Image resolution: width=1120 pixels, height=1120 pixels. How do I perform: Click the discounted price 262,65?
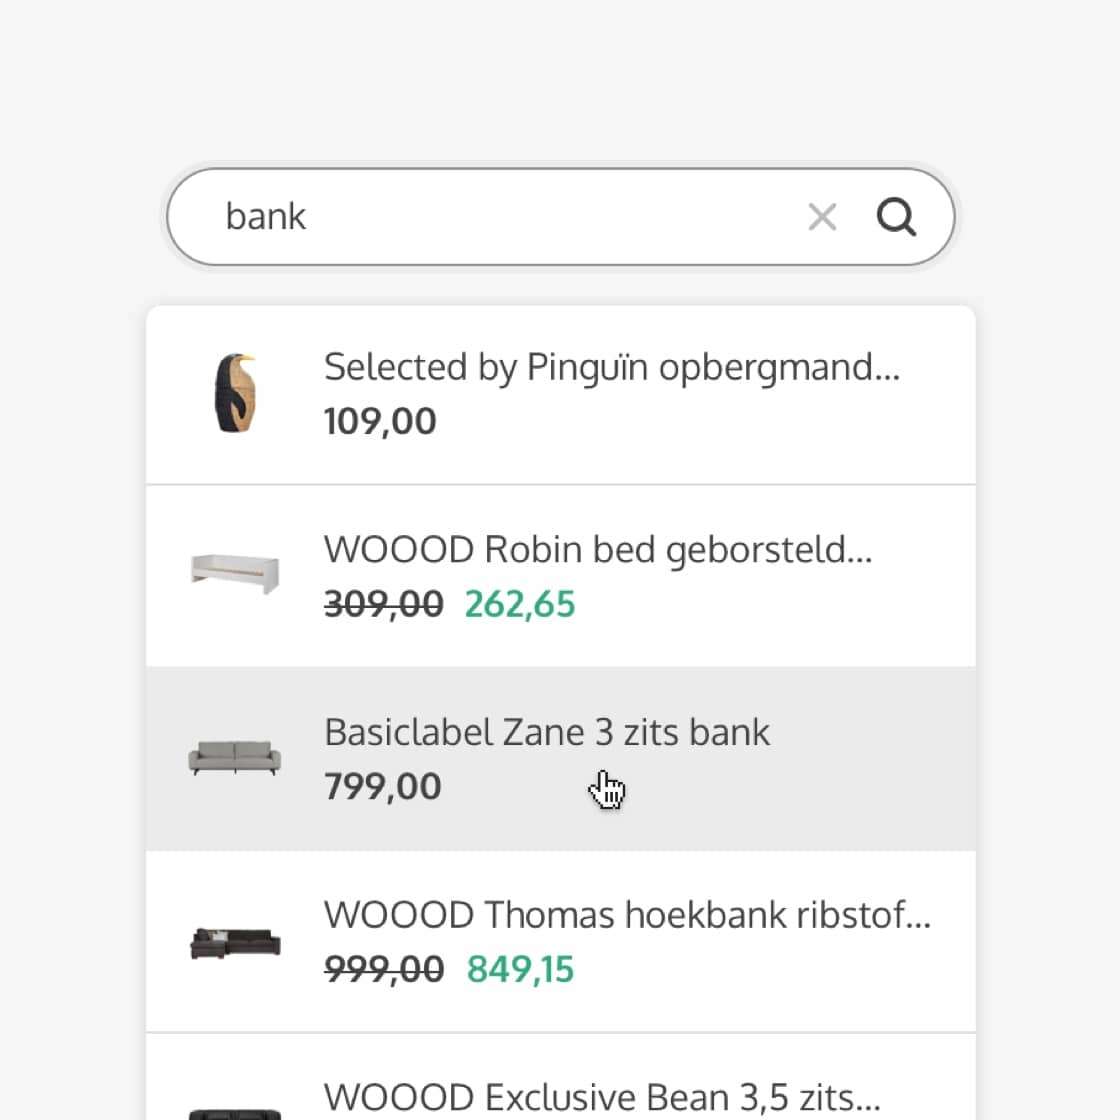(x=520, y=604)
